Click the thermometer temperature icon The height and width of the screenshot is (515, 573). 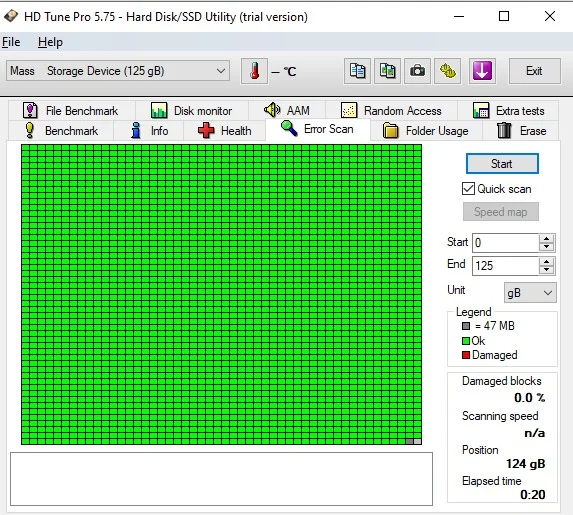click(x=254, y=71)
